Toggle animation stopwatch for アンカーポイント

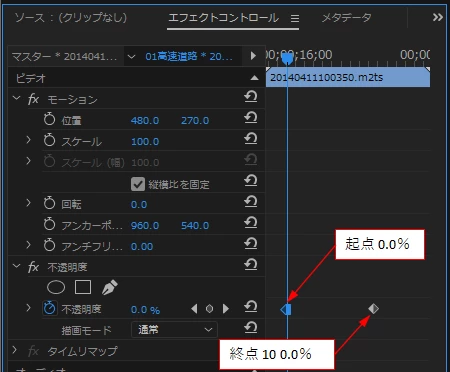[x=49, y=224]
